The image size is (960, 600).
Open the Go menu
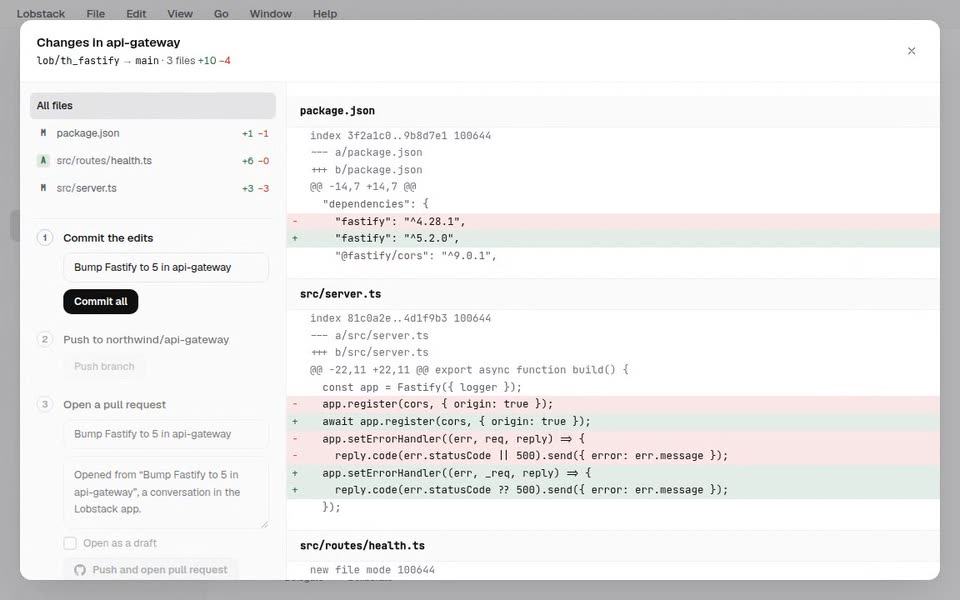[221, 13]
